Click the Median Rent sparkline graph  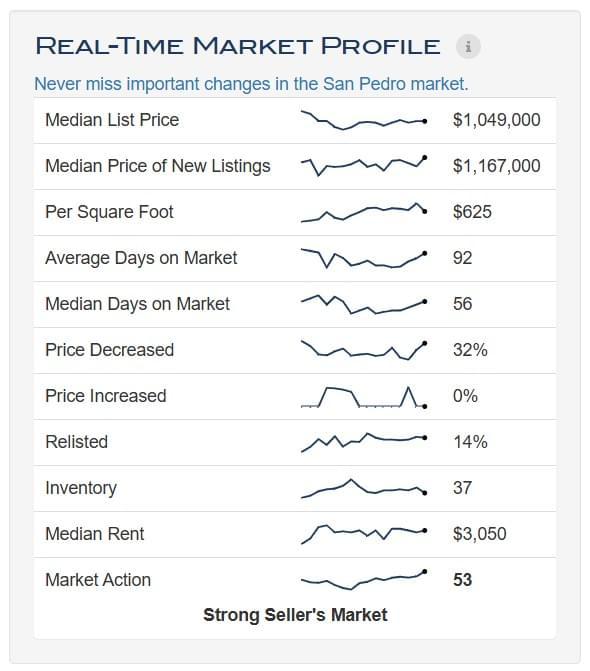pos(364,534)
